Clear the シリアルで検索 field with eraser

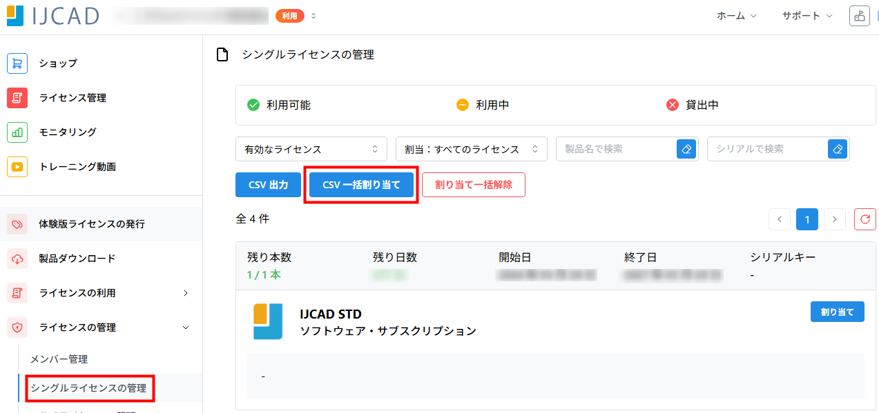pos(838,149)
